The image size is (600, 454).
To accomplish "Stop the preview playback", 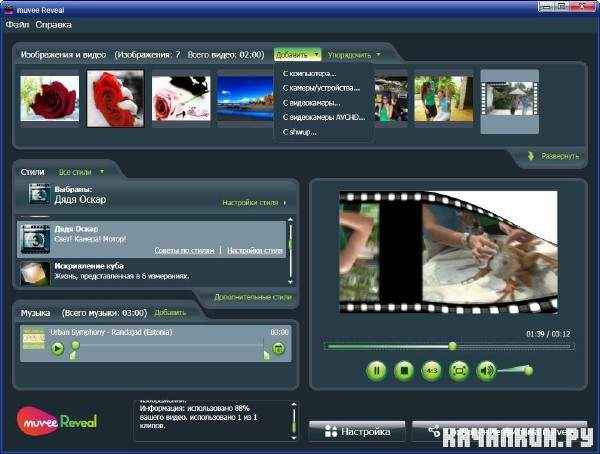I will [x=404, y=371].
